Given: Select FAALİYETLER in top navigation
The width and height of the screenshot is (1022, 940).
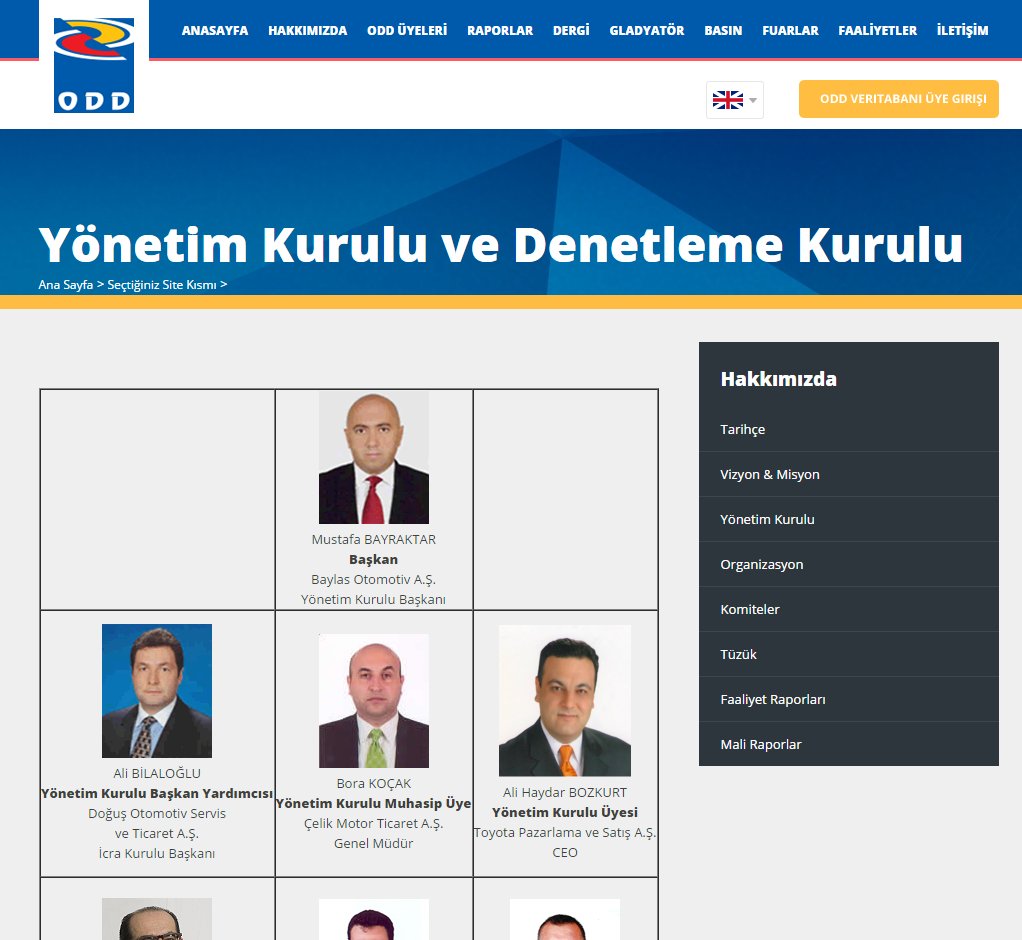Looking at the screenshot, I should point(877,31).
